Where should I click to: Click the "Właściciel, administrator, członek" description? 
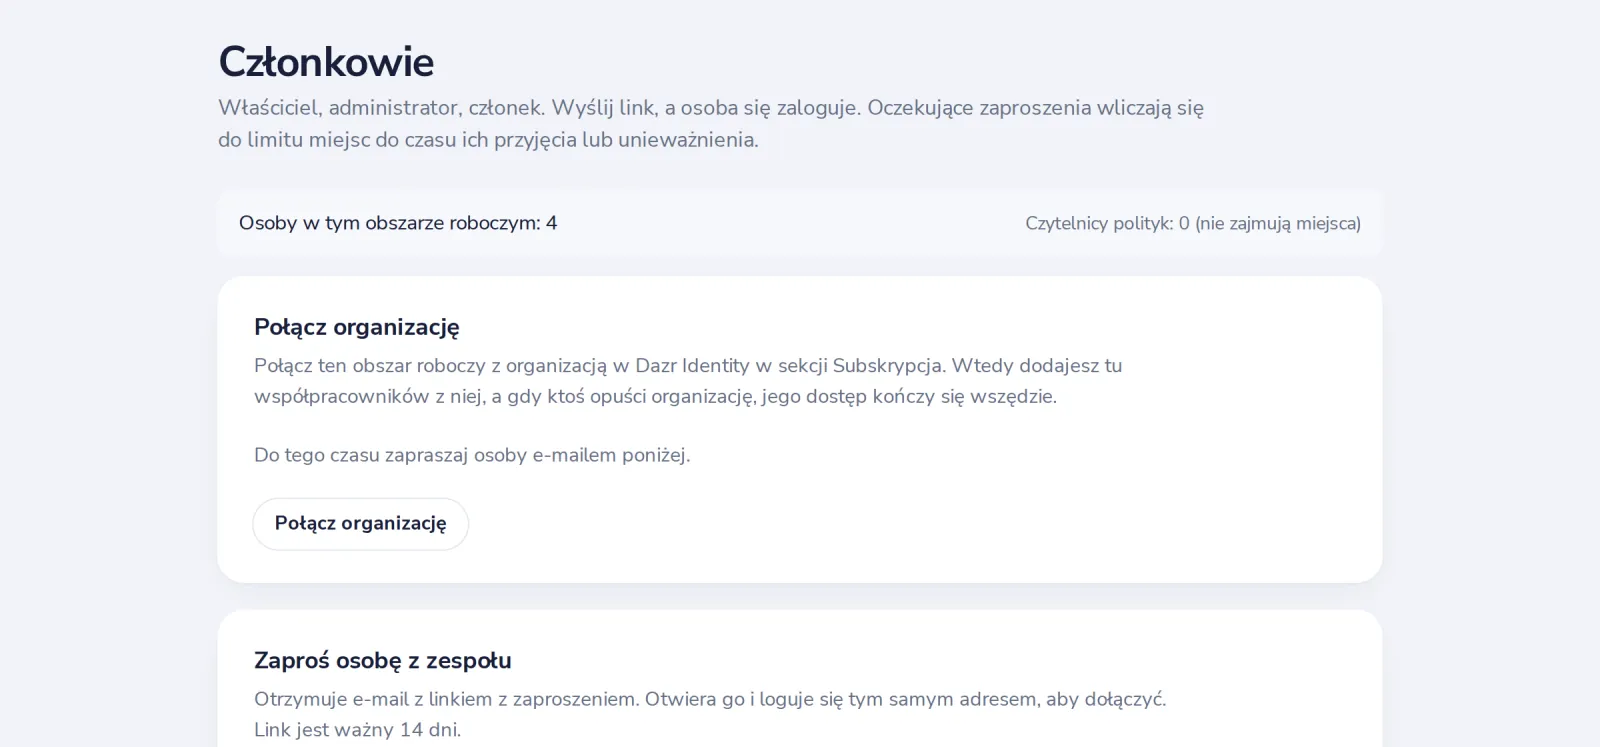click(x=711, y=123)
